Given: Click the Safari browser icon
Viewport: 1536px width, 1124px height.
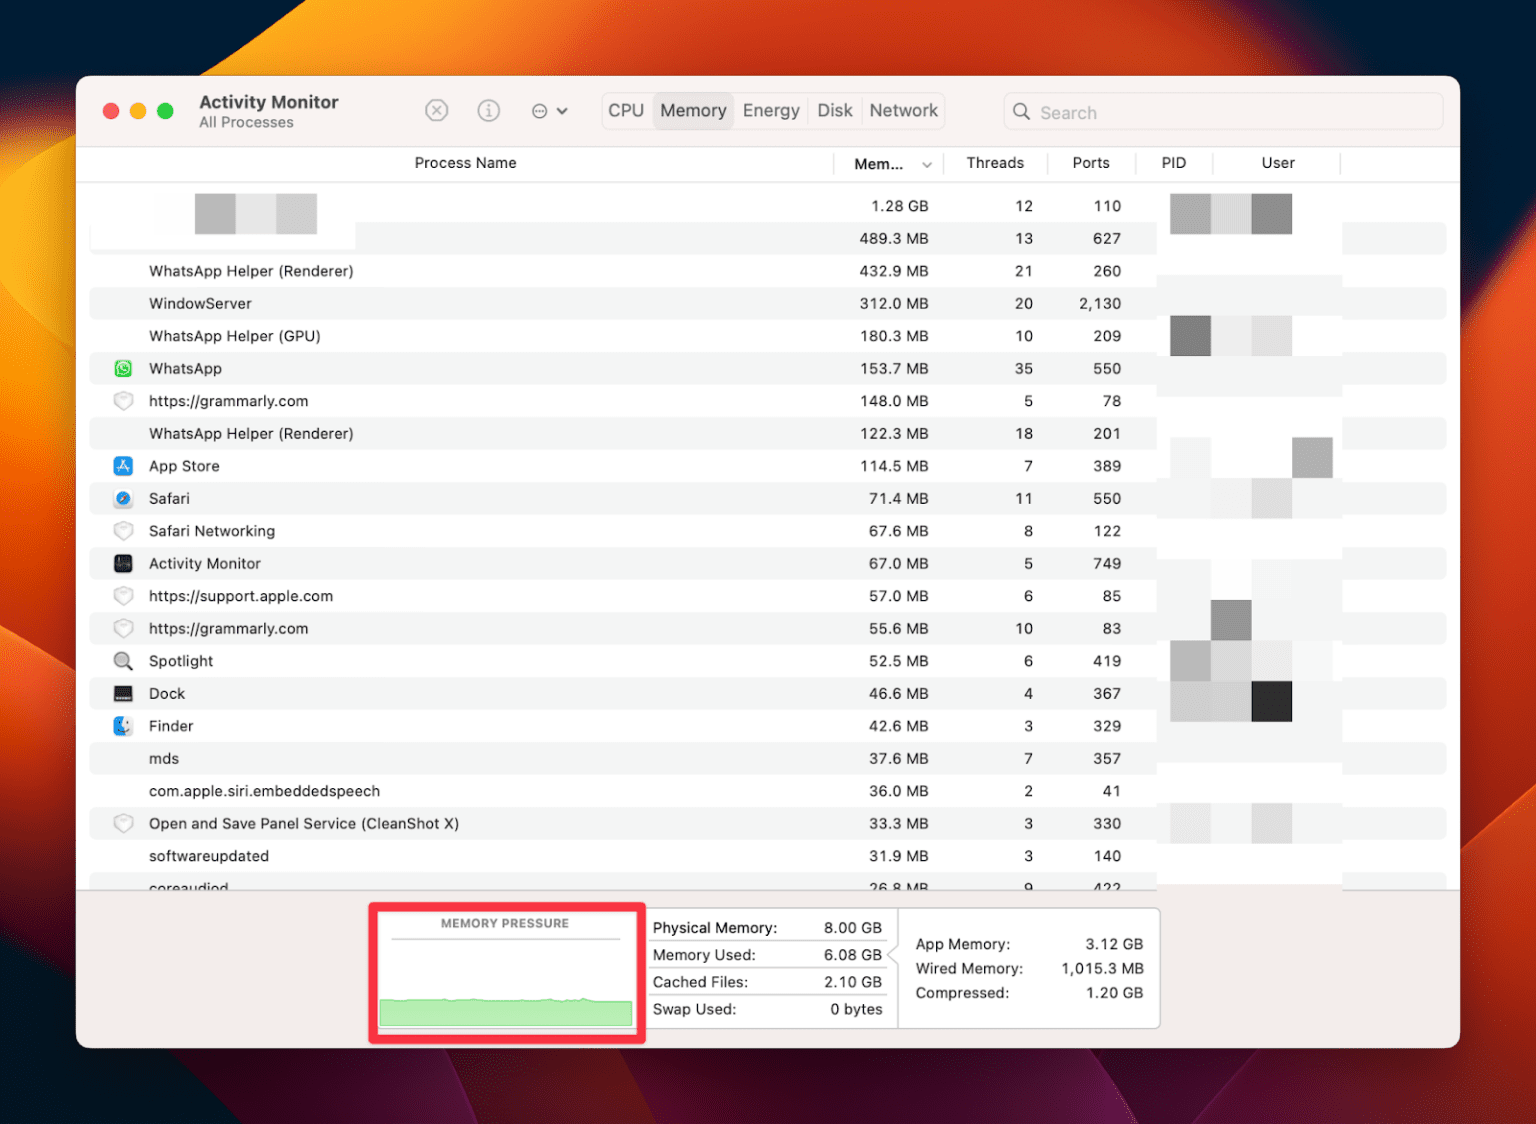Looking at the screenshot, I should pyautogui.click(x=123, y=498).
